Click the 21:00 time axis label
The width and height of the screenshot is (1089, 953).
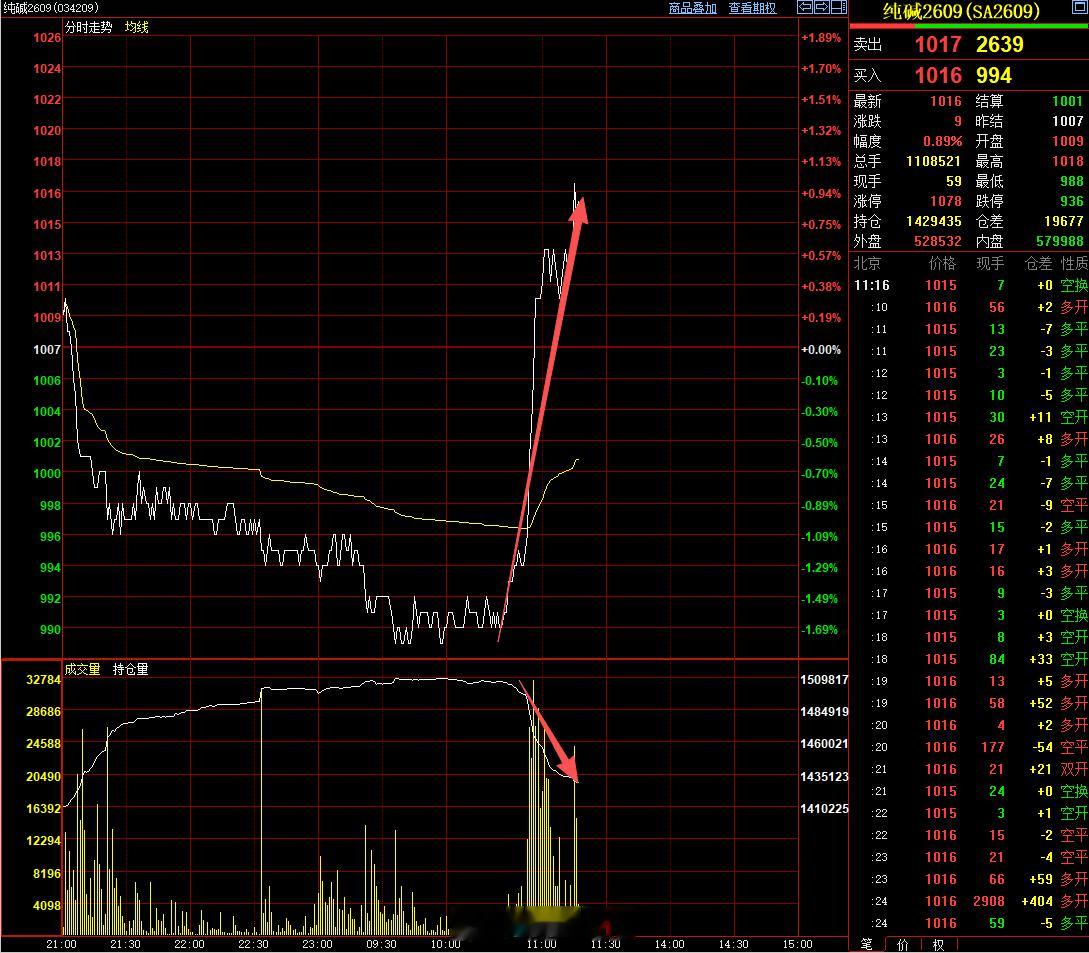coord(61,945)
